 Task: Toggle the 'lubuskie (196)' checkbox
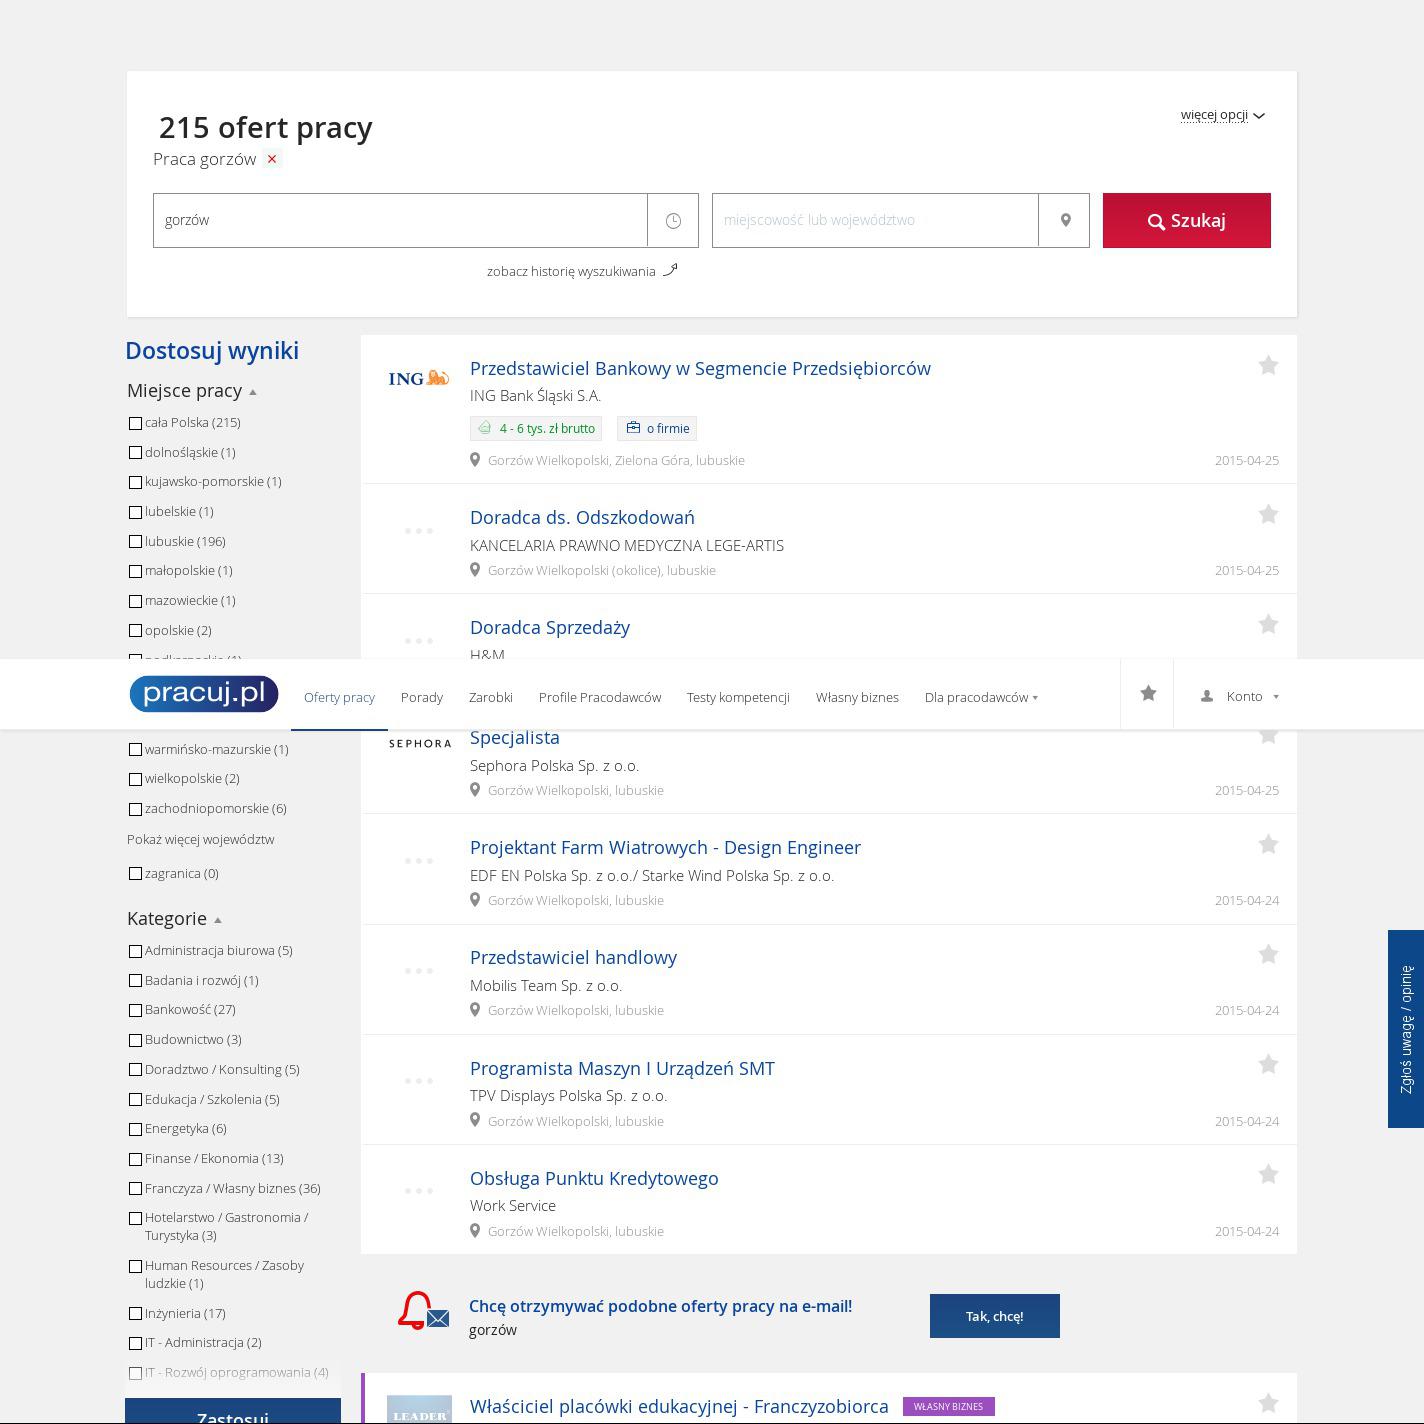tap(135, 542)
